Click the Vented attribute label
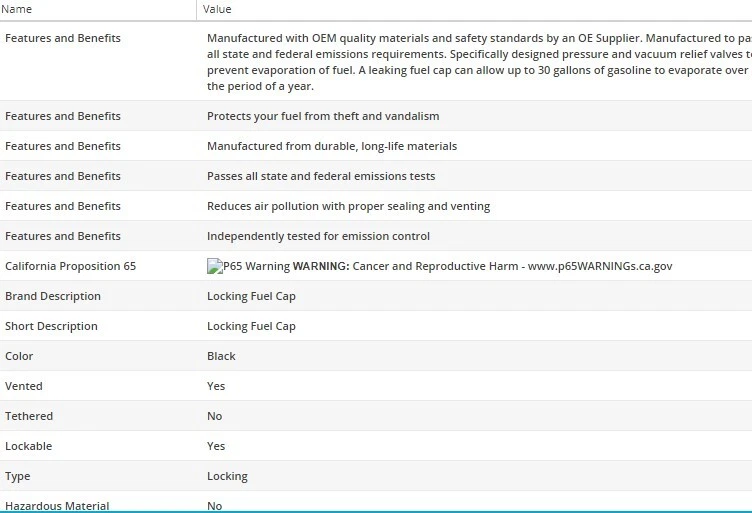 24,386
